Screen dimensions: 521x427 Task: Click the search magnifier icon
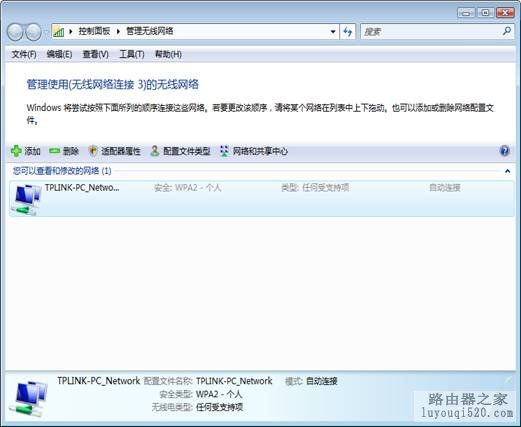[507, 31]
